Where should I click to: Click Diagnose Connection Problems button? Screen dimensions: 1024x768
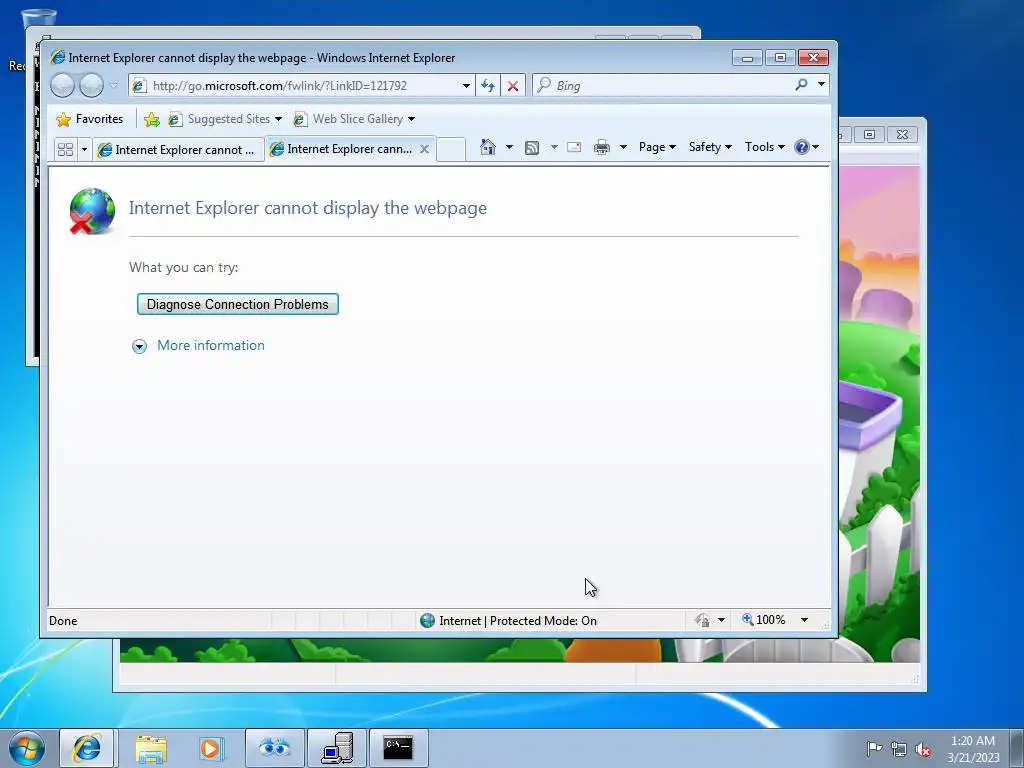click(x=238, y=304)
